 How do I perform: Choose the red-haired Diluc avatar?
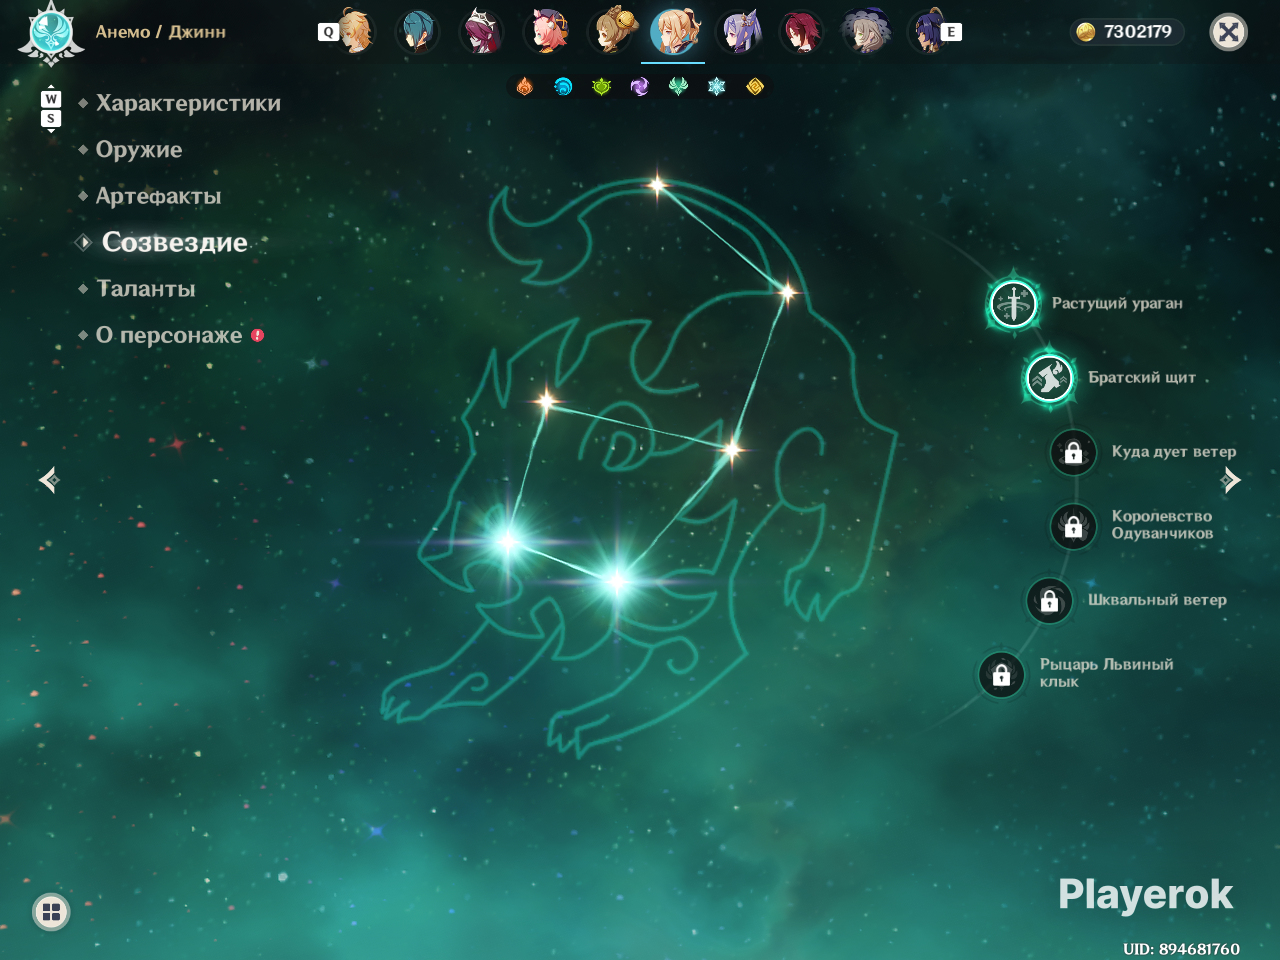point(801,32)
